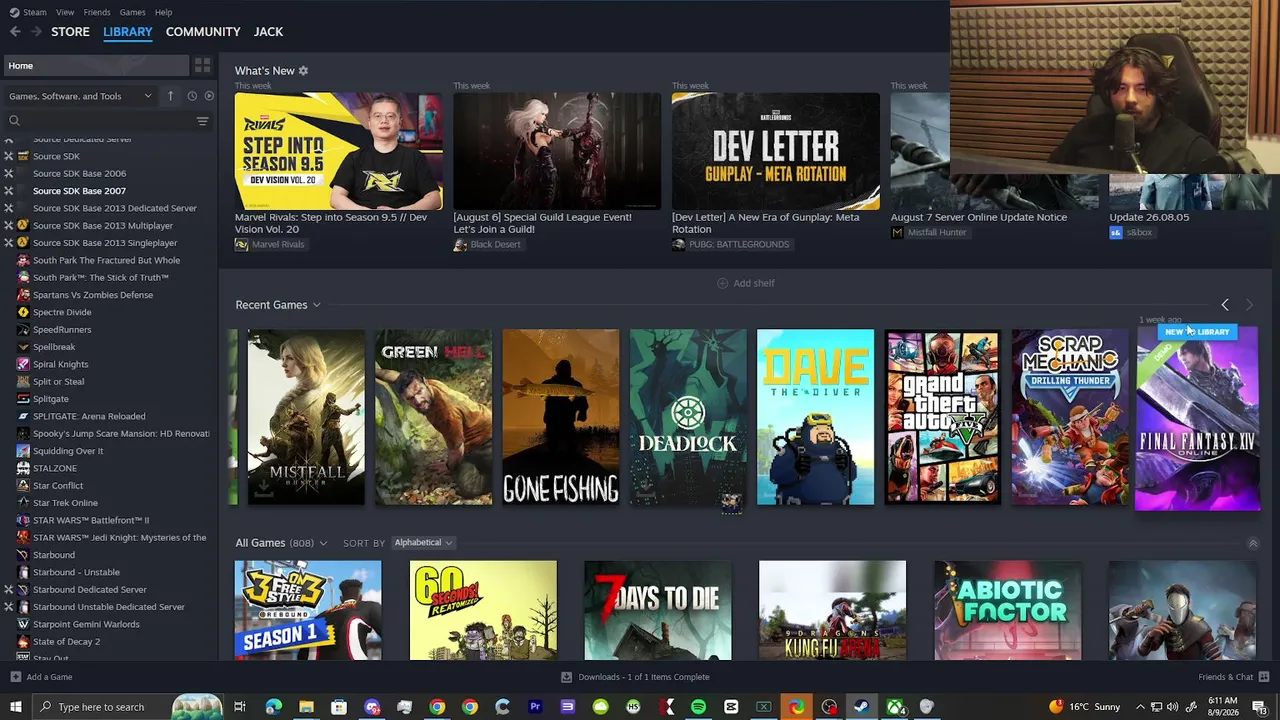
Task: Open the Games menu
Action: [x=132, y=12]
